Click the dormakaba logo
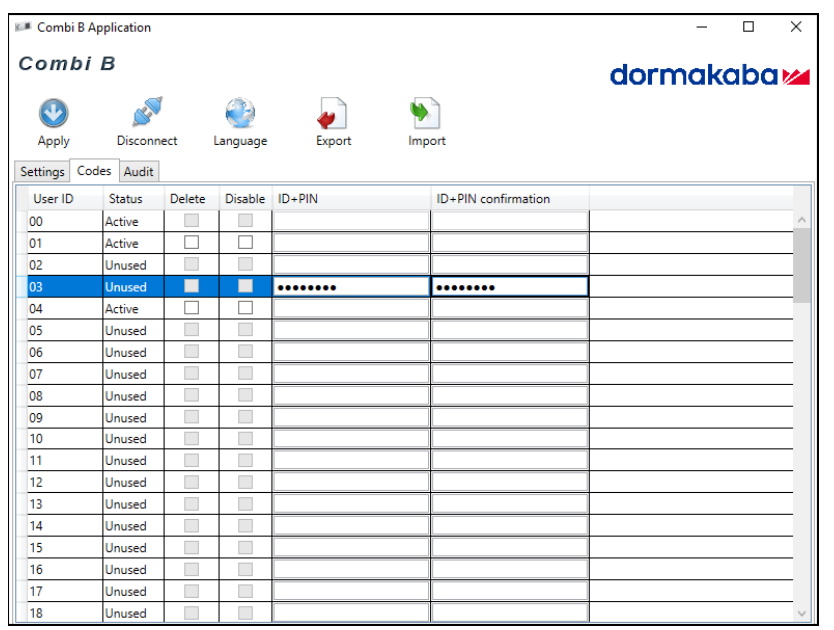 (x=709, y=76)
